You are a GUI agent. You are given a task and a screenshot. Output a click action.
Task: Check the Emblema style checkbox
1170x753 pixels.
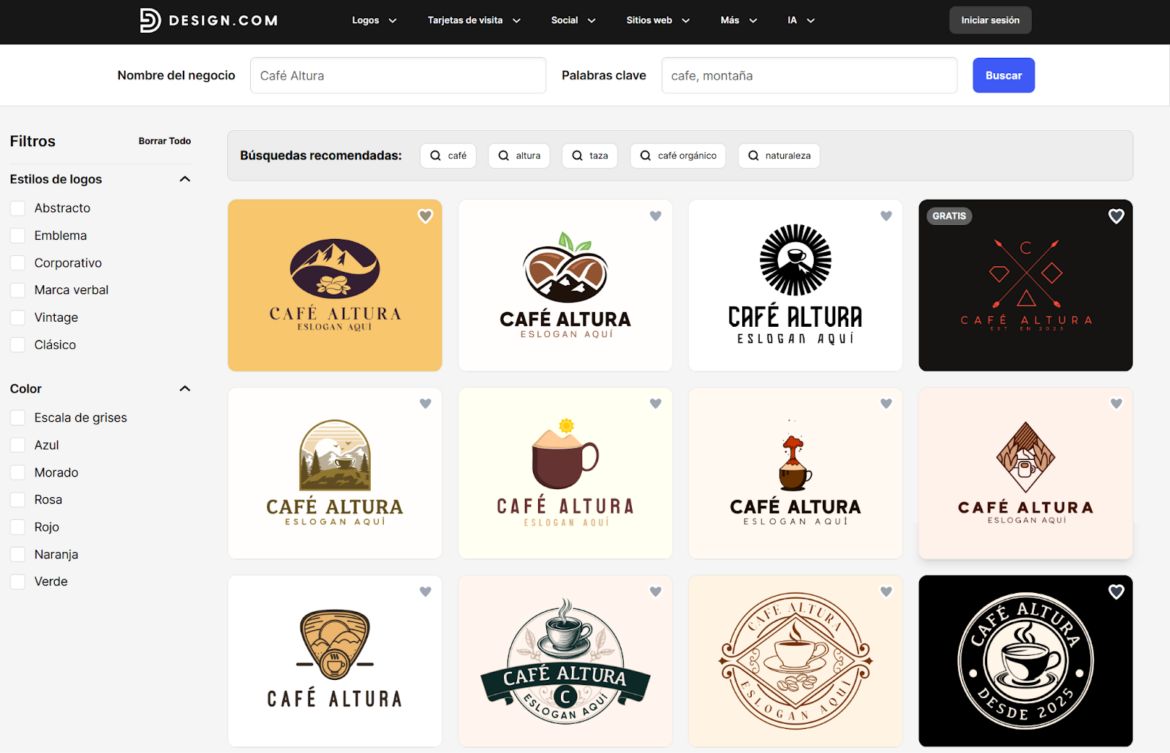pos(16,235)
